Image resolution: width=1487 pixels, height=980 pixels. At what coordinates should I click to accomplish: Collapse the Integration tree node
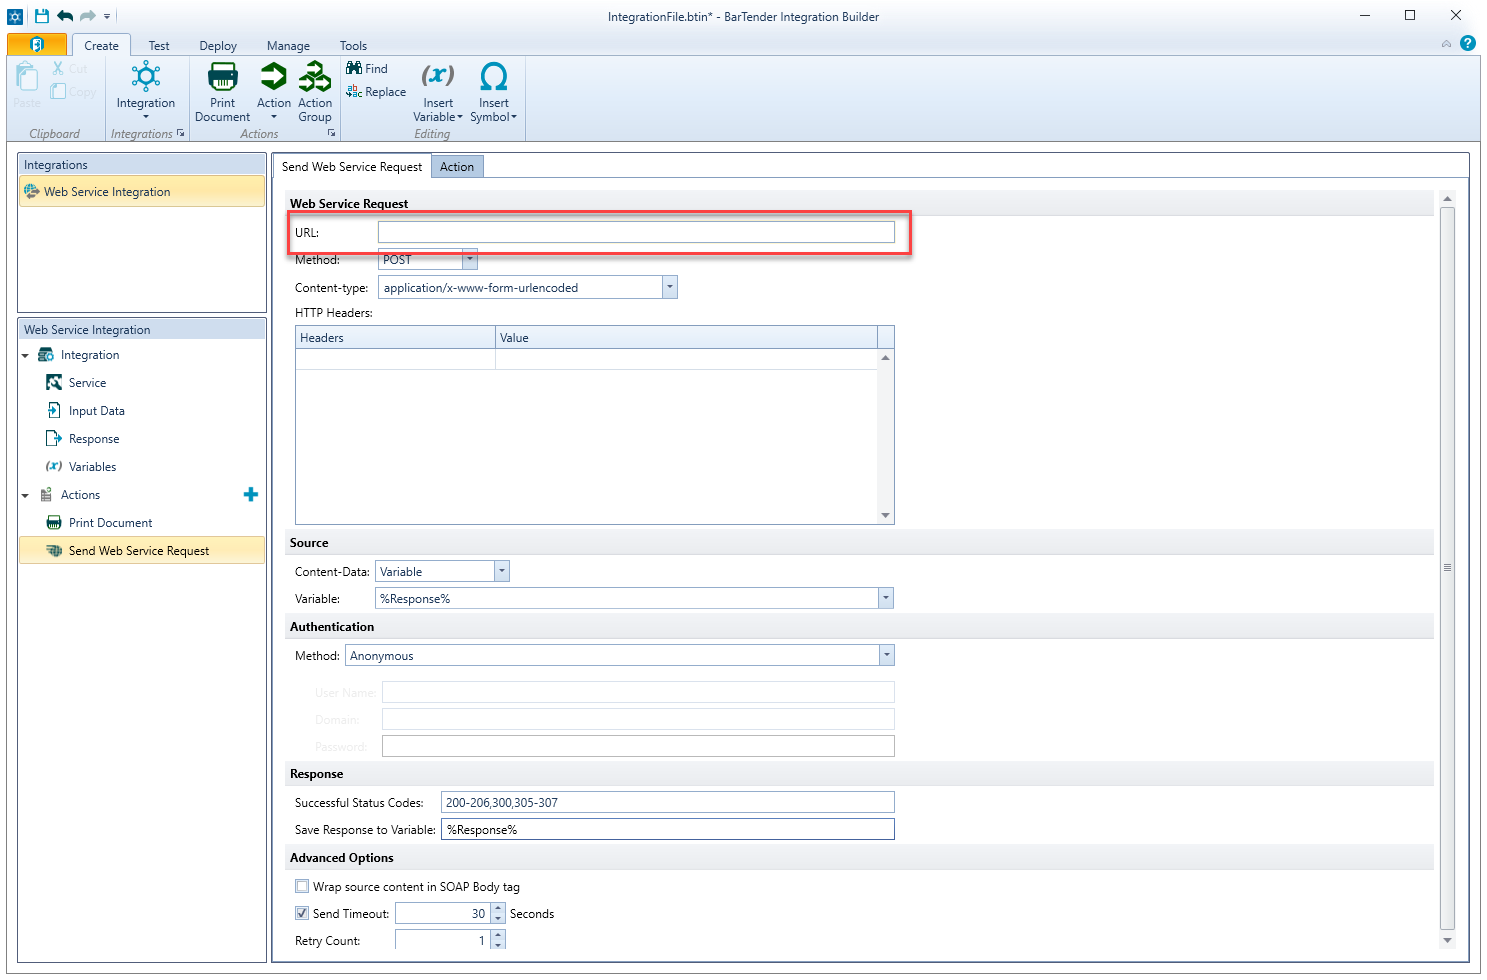click(25, 355)
